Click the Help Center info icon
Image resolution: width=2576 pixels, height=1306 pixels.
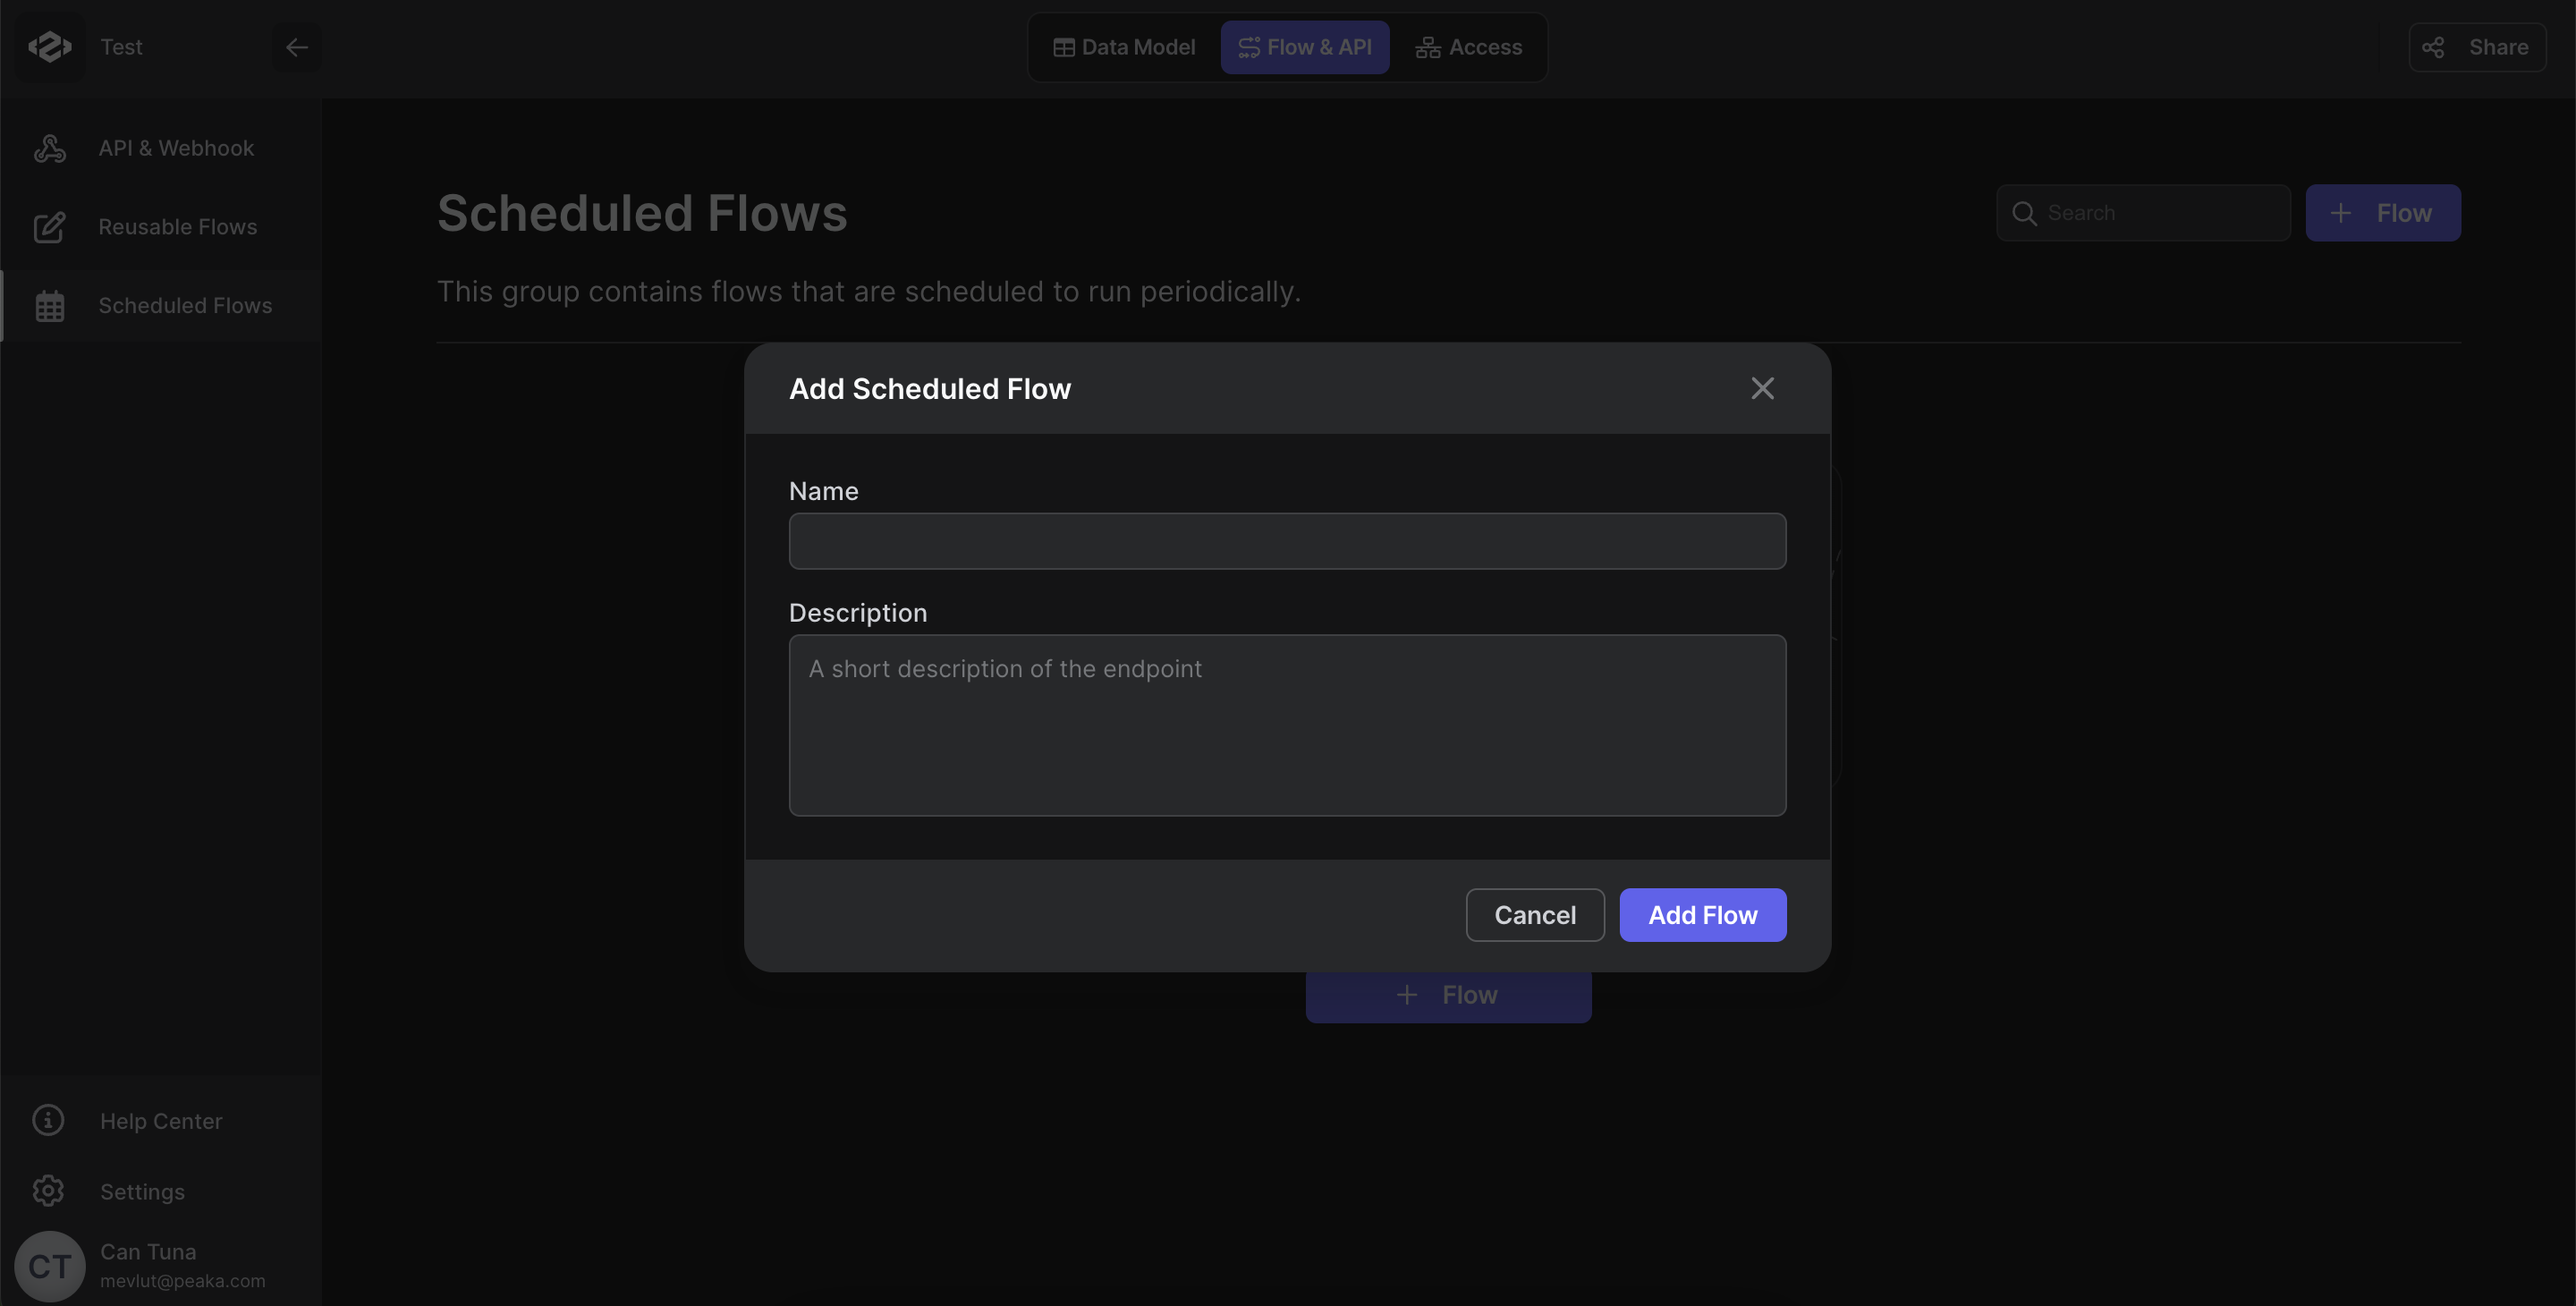coord(48,1120)
